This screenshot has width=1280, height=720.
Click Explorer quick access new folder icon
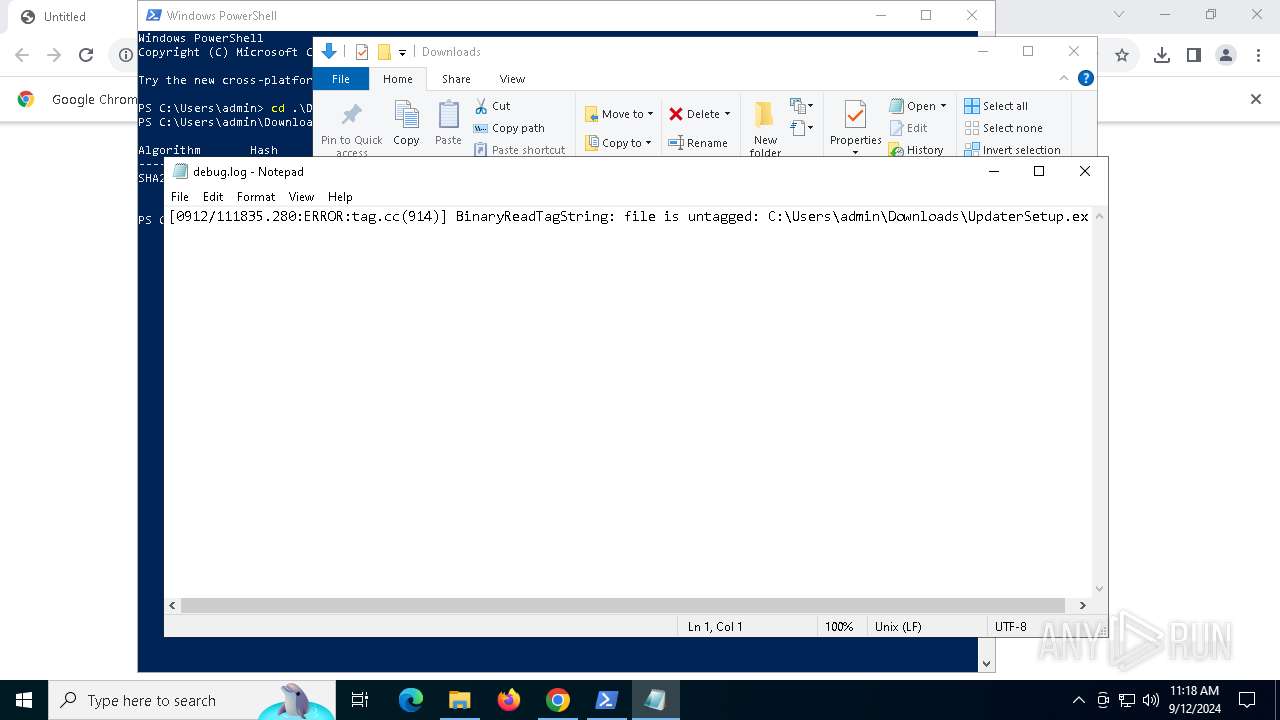pyautogui.click(x=384, y=52)
